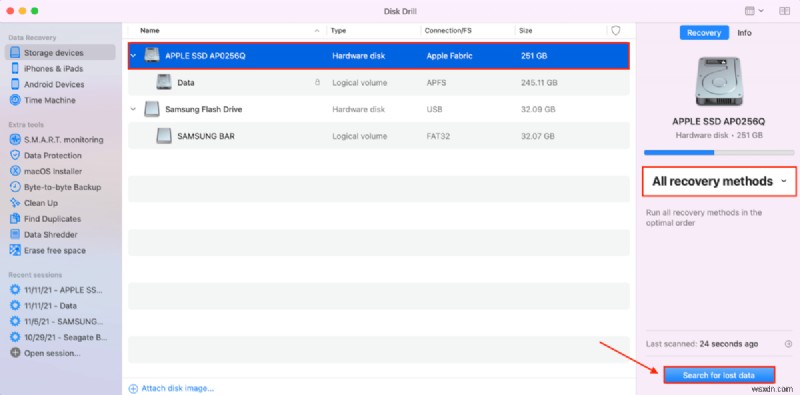
Task: Click the shield protection column header icon
Action: 616,31
